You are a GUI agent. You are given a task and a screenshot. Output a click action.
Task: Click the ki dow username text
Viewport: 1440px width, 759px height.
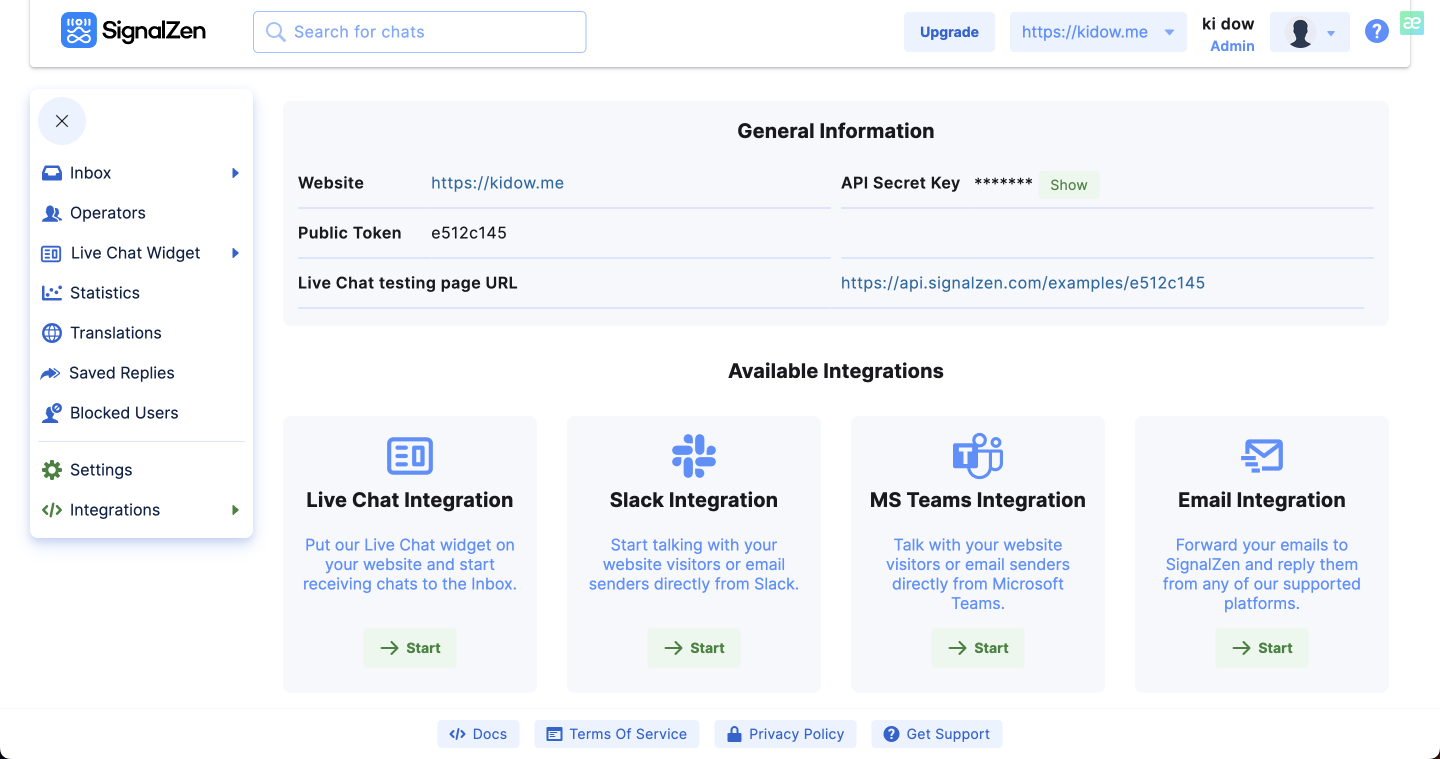(1228, 24)
